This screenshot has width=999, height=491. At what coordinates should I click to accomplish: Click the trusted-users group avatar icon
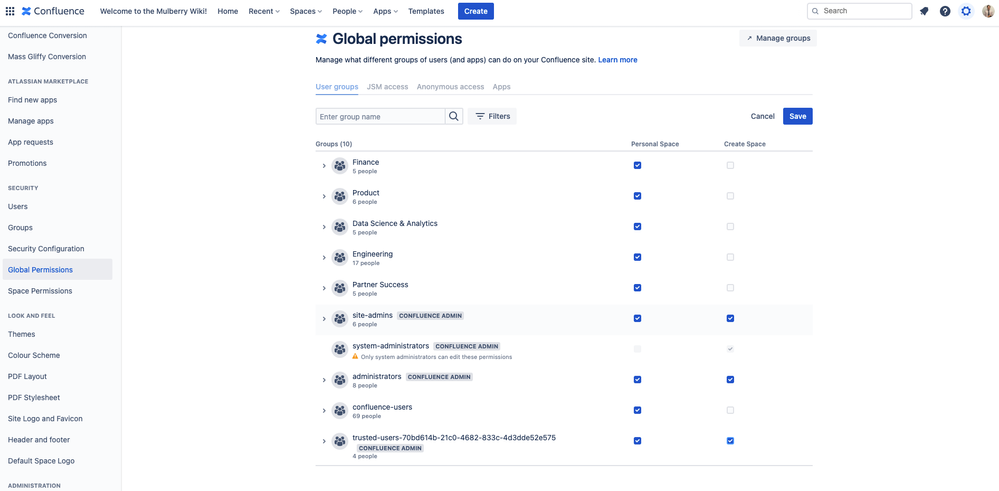[x=340, y=441]
